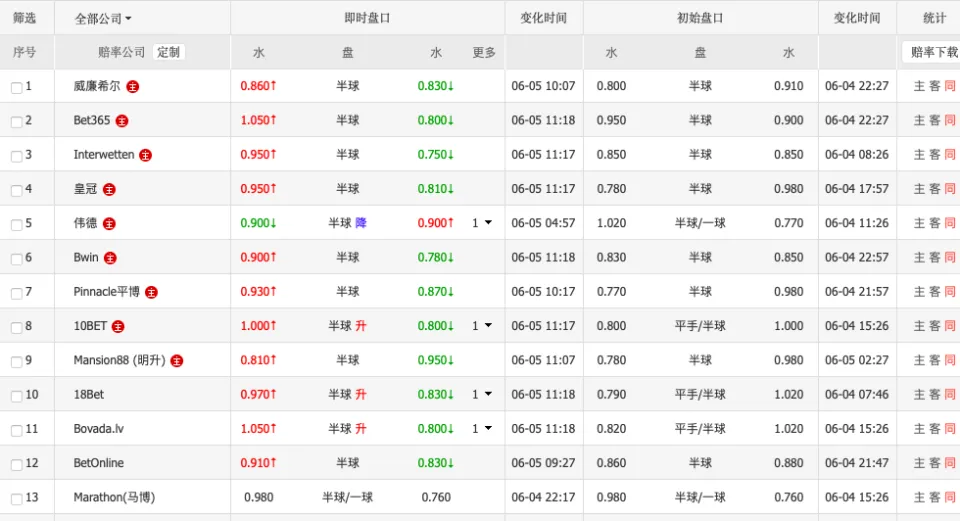Expand more odds dropdown in 伟德 row

pos(482,223)
